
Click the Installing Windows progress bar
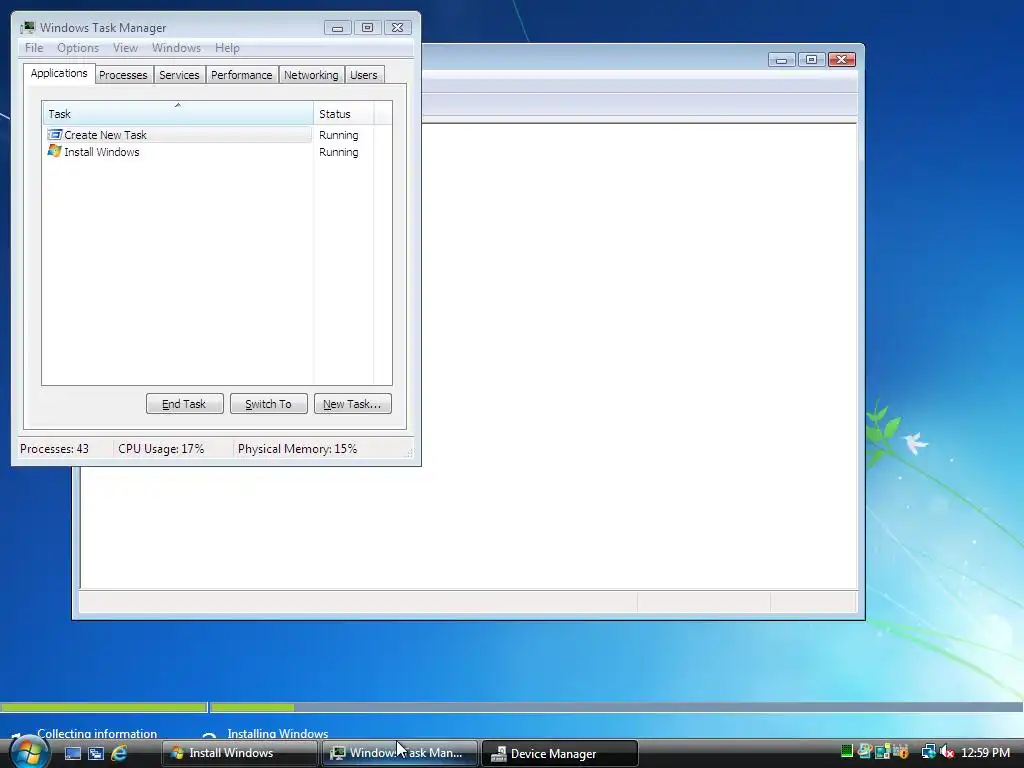[617, 707]
